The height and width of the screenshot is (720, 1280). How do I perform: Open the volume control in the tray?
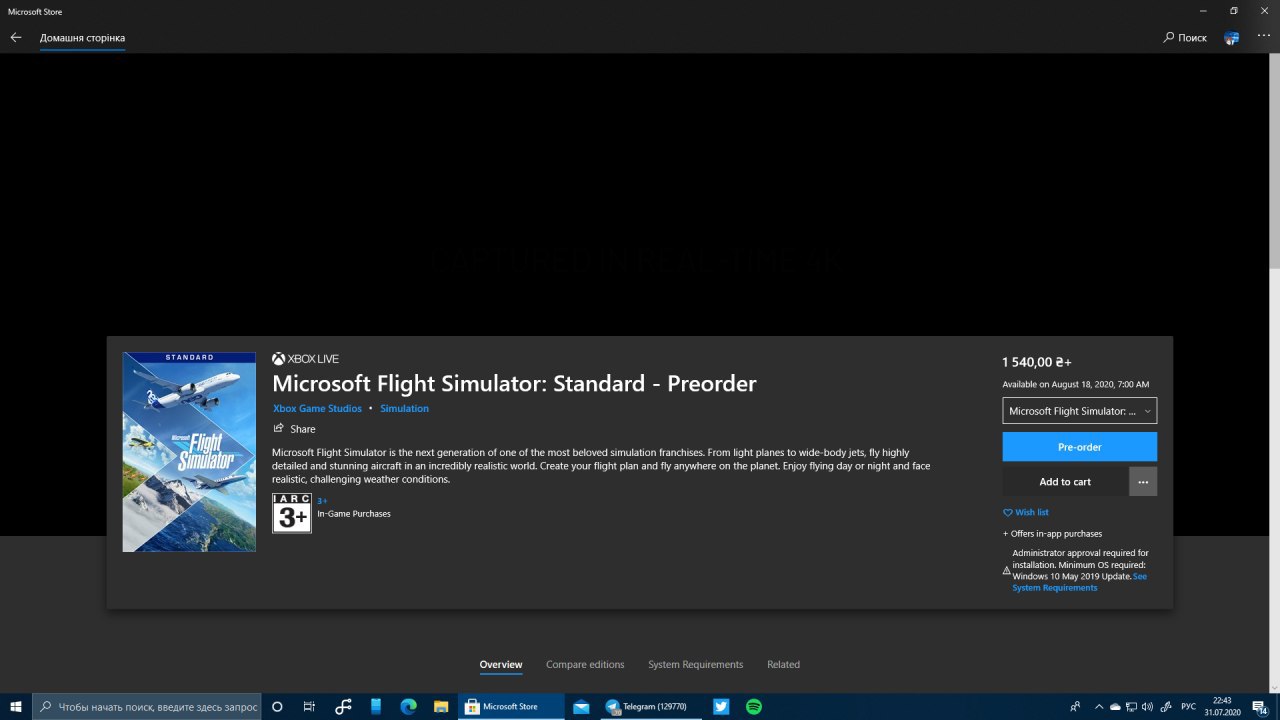point(1148,706)
